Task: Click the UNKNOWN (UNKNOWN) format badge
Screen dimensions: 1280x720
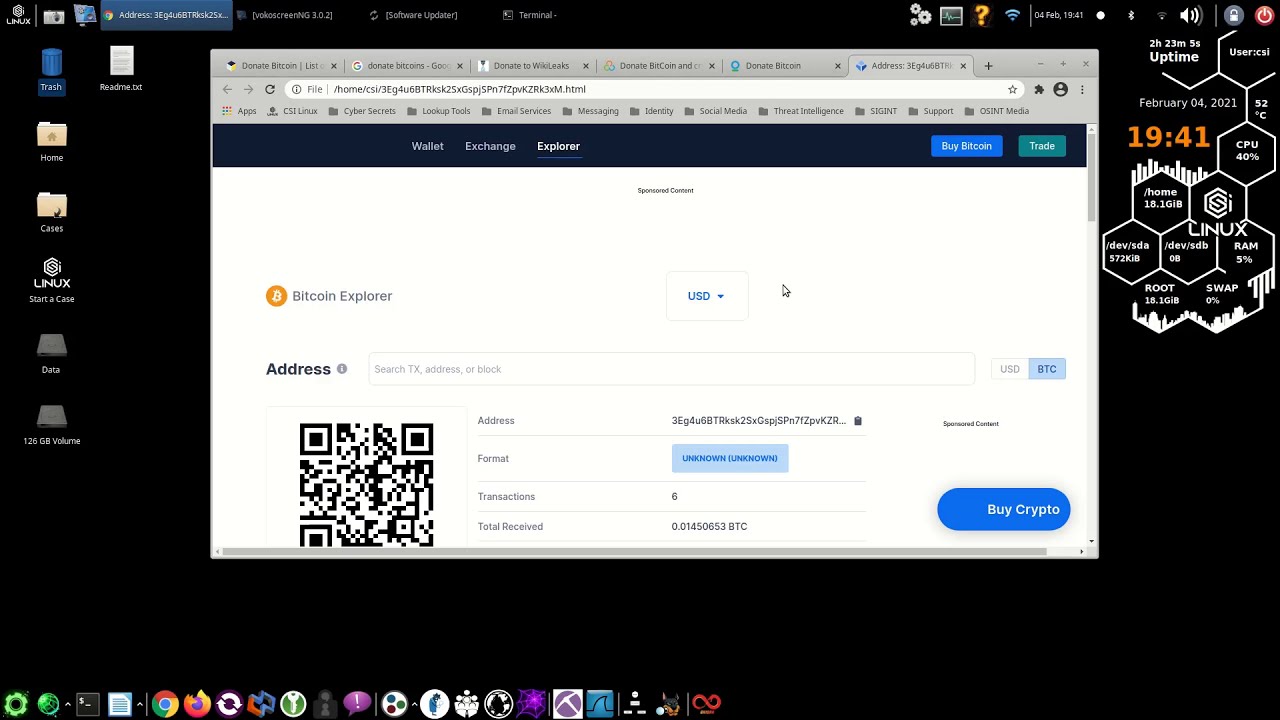Action: pos(730,458)
